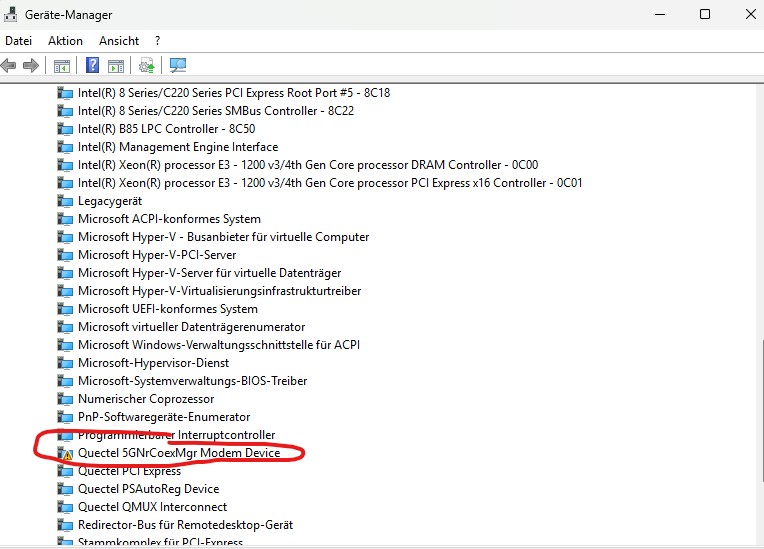Image resolution: width=764 pixels, height=549 pixels.
Task: Scan for hardware changes via monitor icon
Action: [178, 65]
